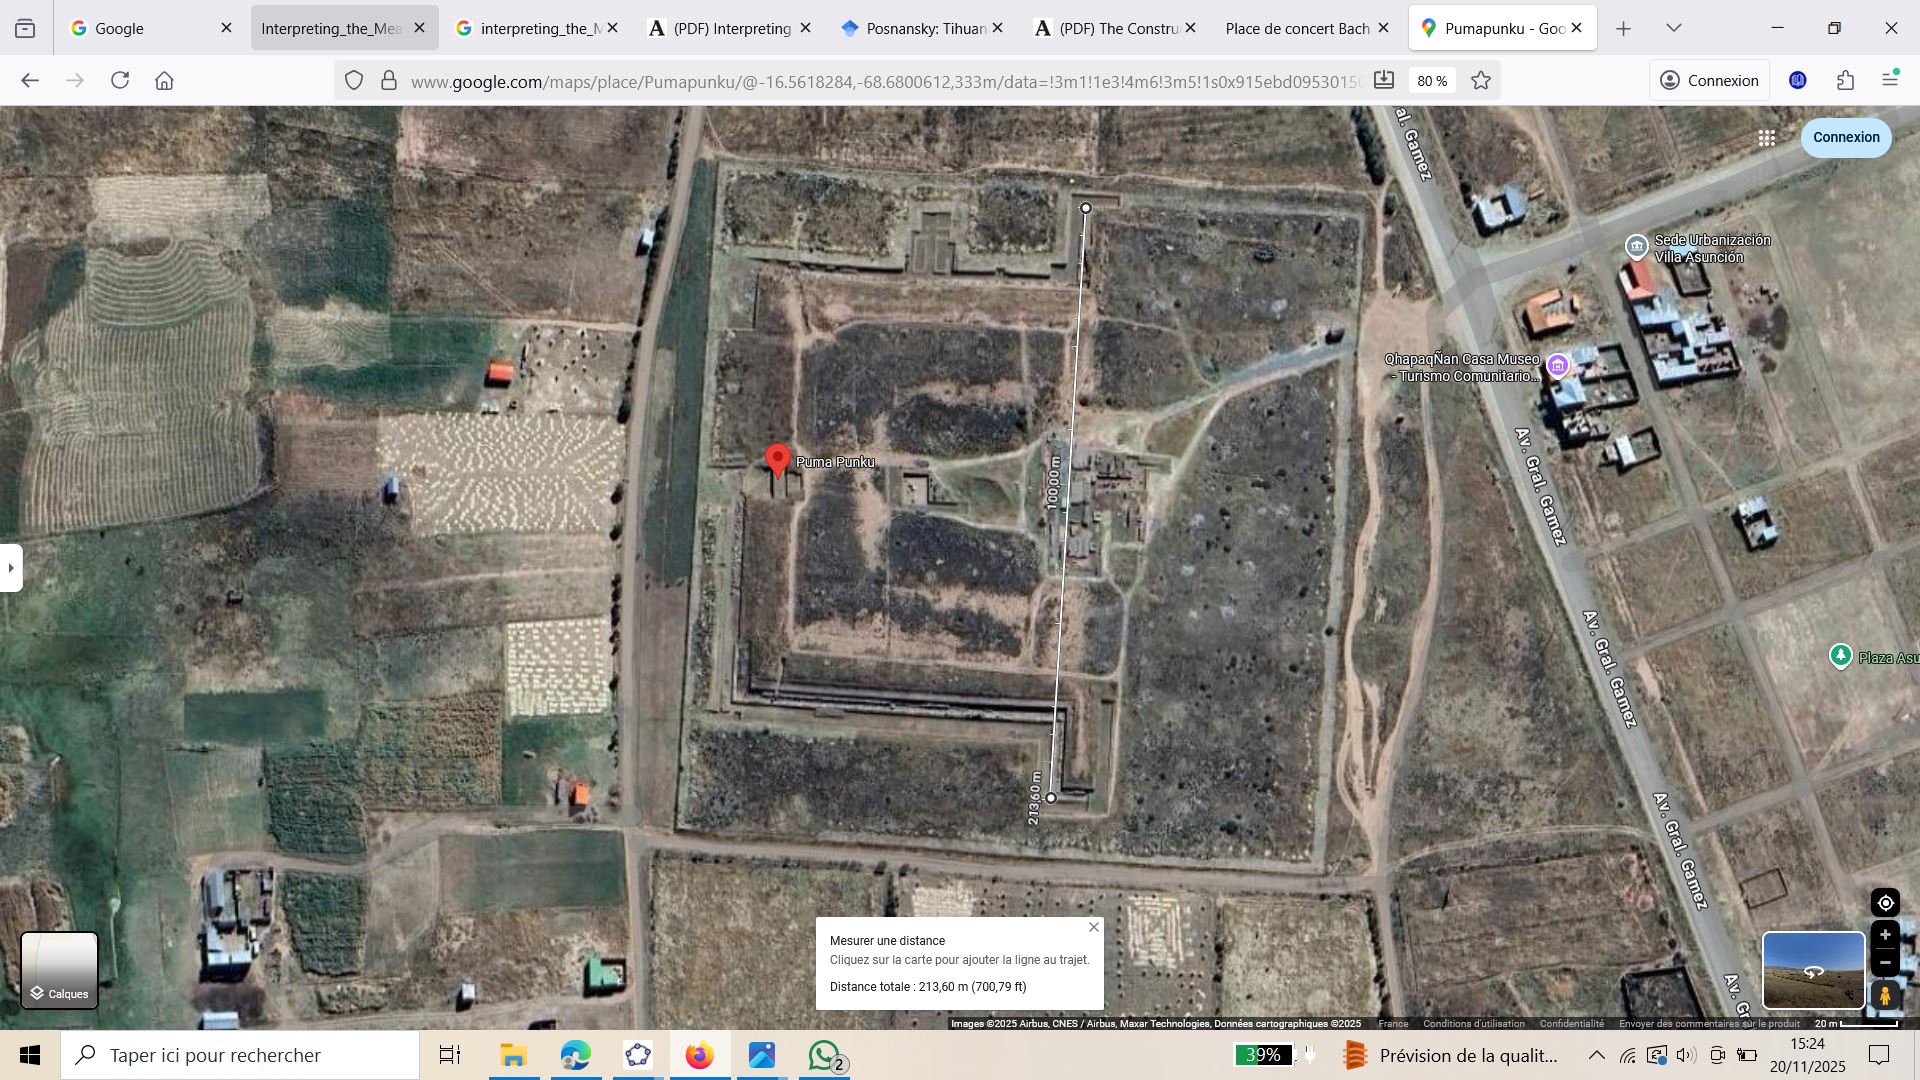
Task: Bookmark this page with star icon
Action: pyautogui.click(x=1482, y=81)
